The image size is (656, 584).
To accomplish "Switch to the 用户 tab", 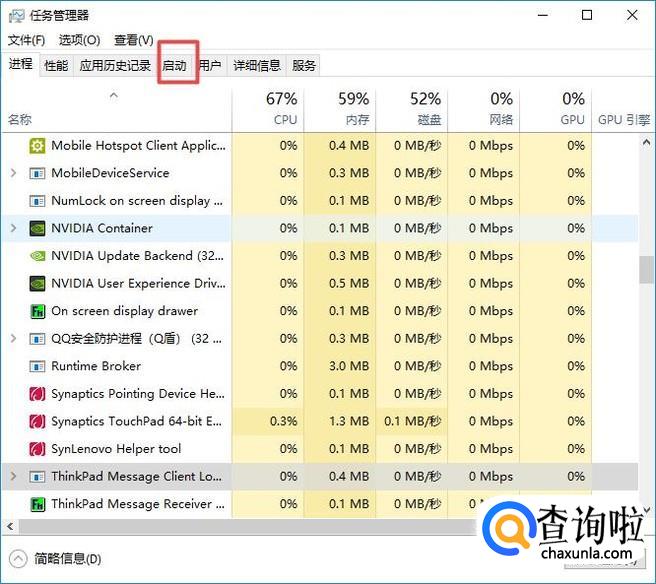I will point(210,66).
